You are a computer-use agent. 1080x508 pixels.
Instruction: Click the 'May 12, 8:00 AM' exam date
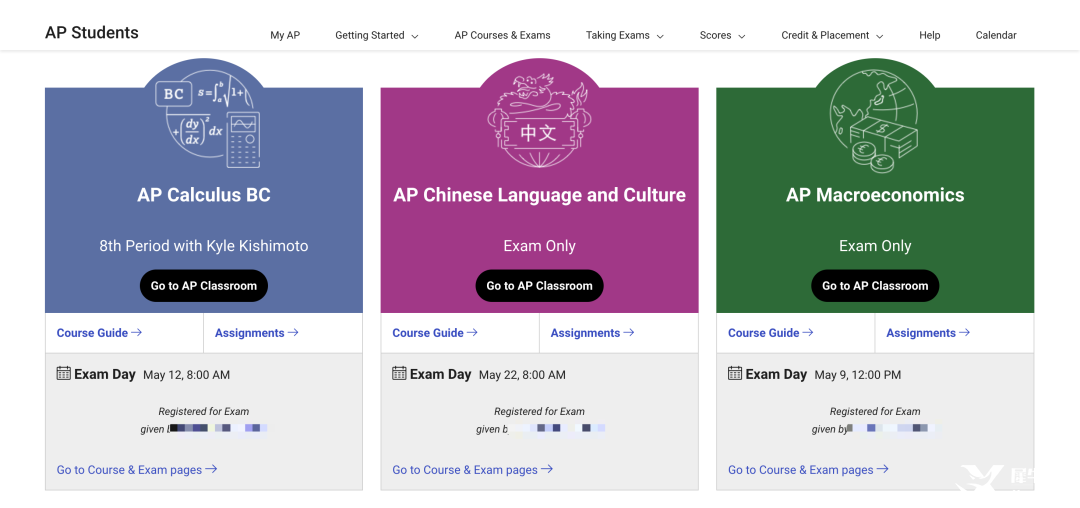(x=187, y=375)
